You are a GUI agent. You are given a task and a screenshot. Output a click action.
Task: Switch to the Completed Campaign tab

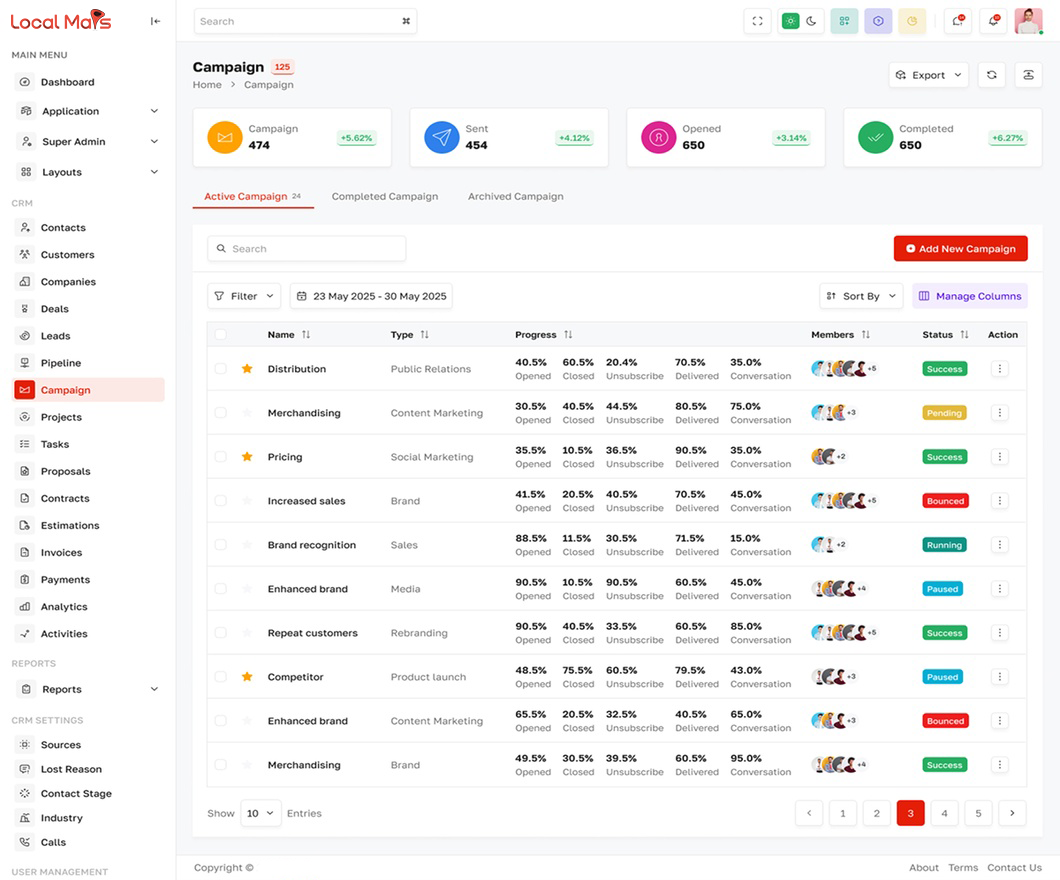385,196
